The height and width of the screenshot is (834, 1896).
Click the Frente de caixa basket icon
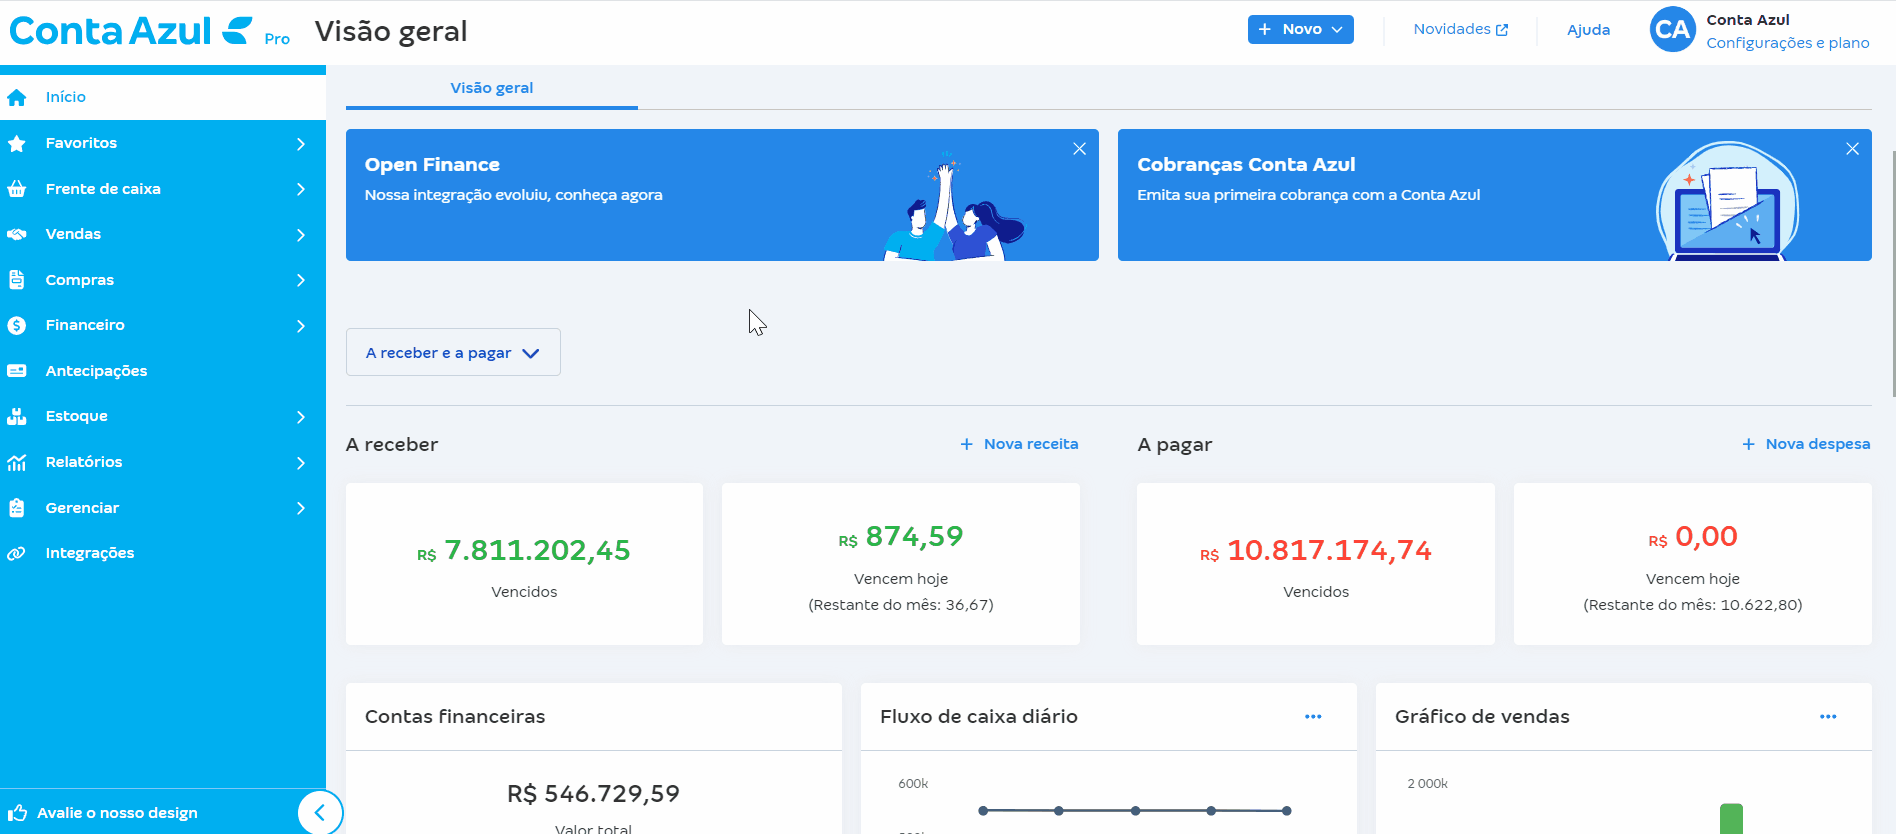(17, 189)
